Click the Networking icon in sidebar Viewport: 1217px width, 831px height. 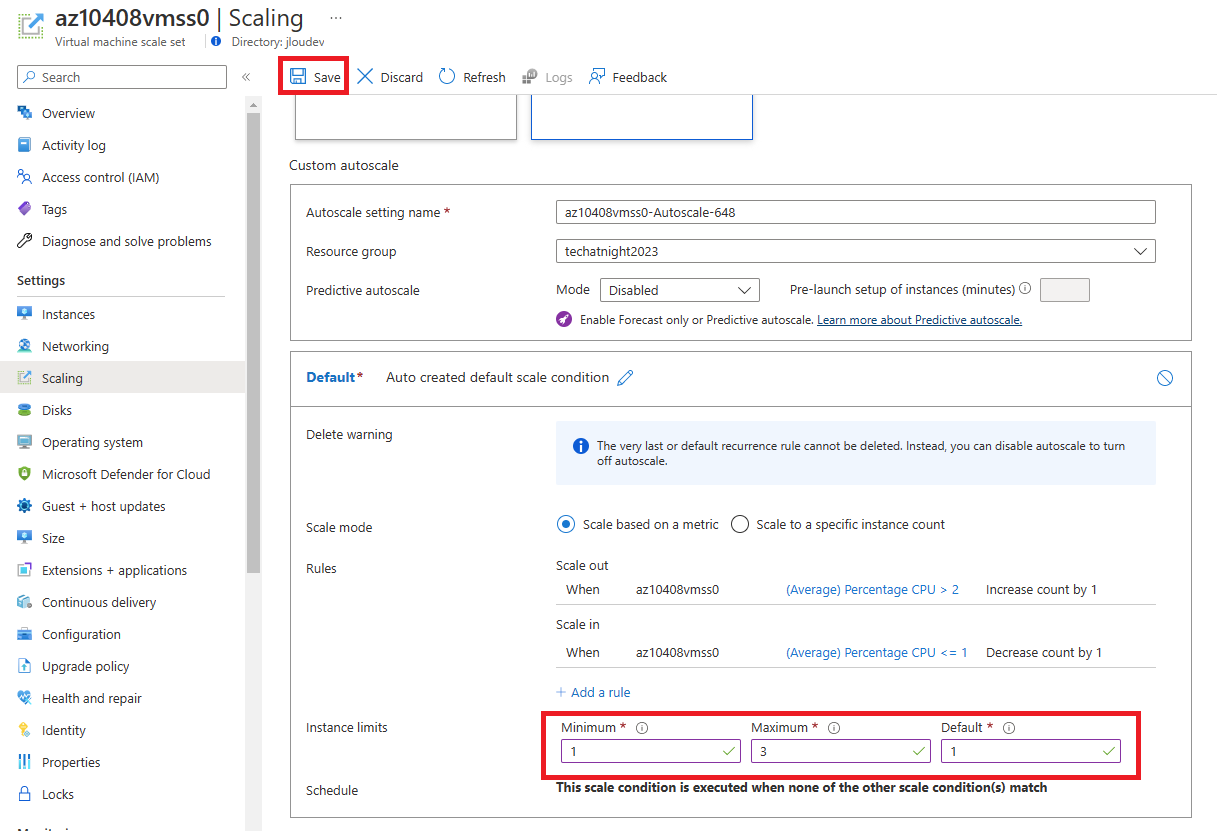[x=25, y=346]
